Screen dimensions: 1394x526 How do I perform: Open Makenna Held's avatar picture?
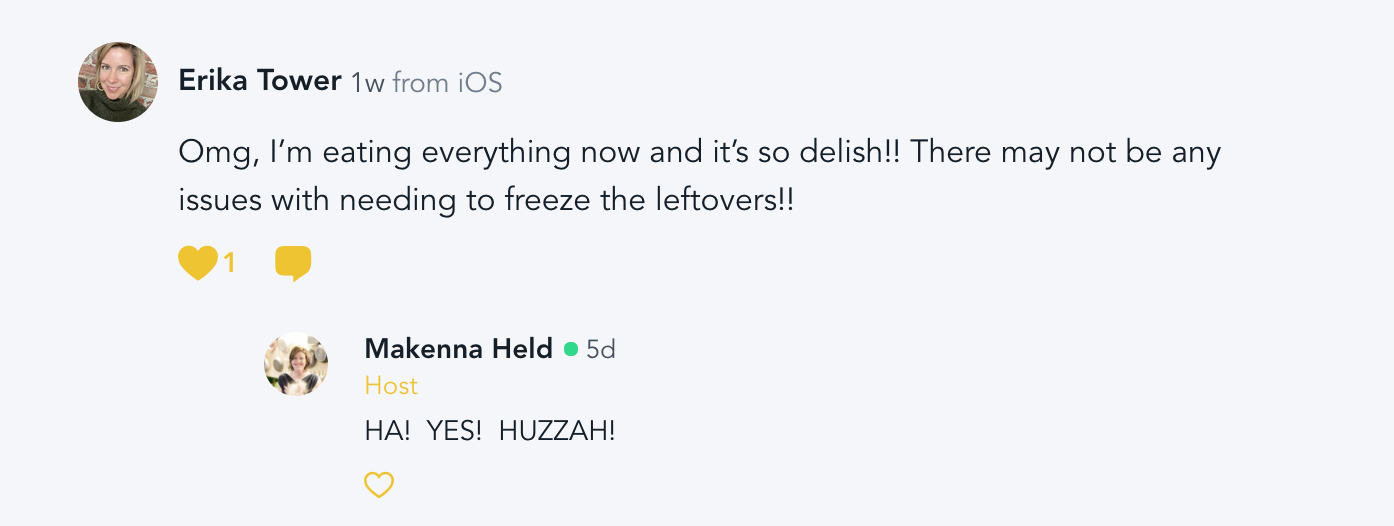click(296, 364)
